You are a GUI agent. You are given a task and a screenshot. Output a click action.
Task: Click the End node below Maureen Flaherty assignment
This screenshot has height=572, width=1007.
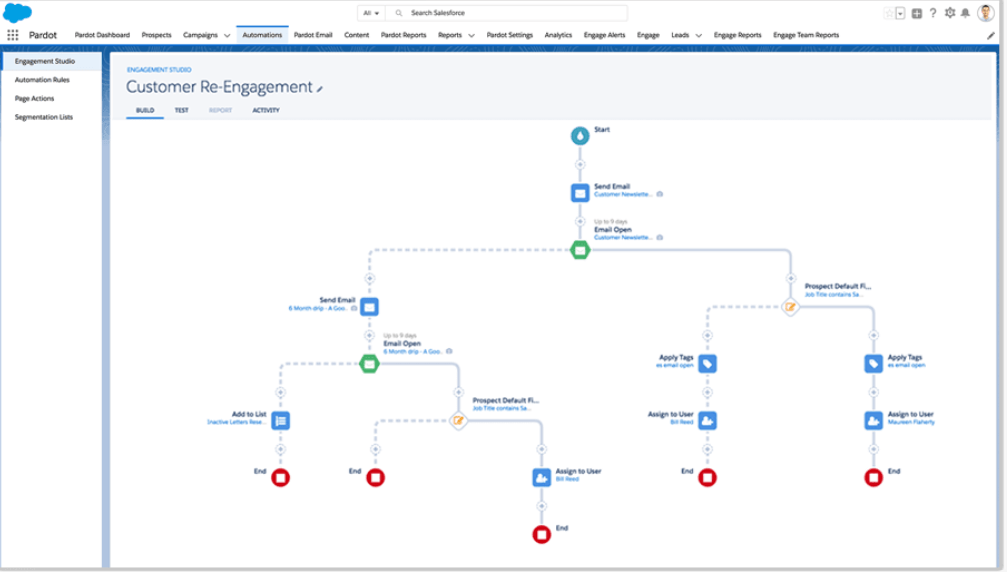coord(873,478)
